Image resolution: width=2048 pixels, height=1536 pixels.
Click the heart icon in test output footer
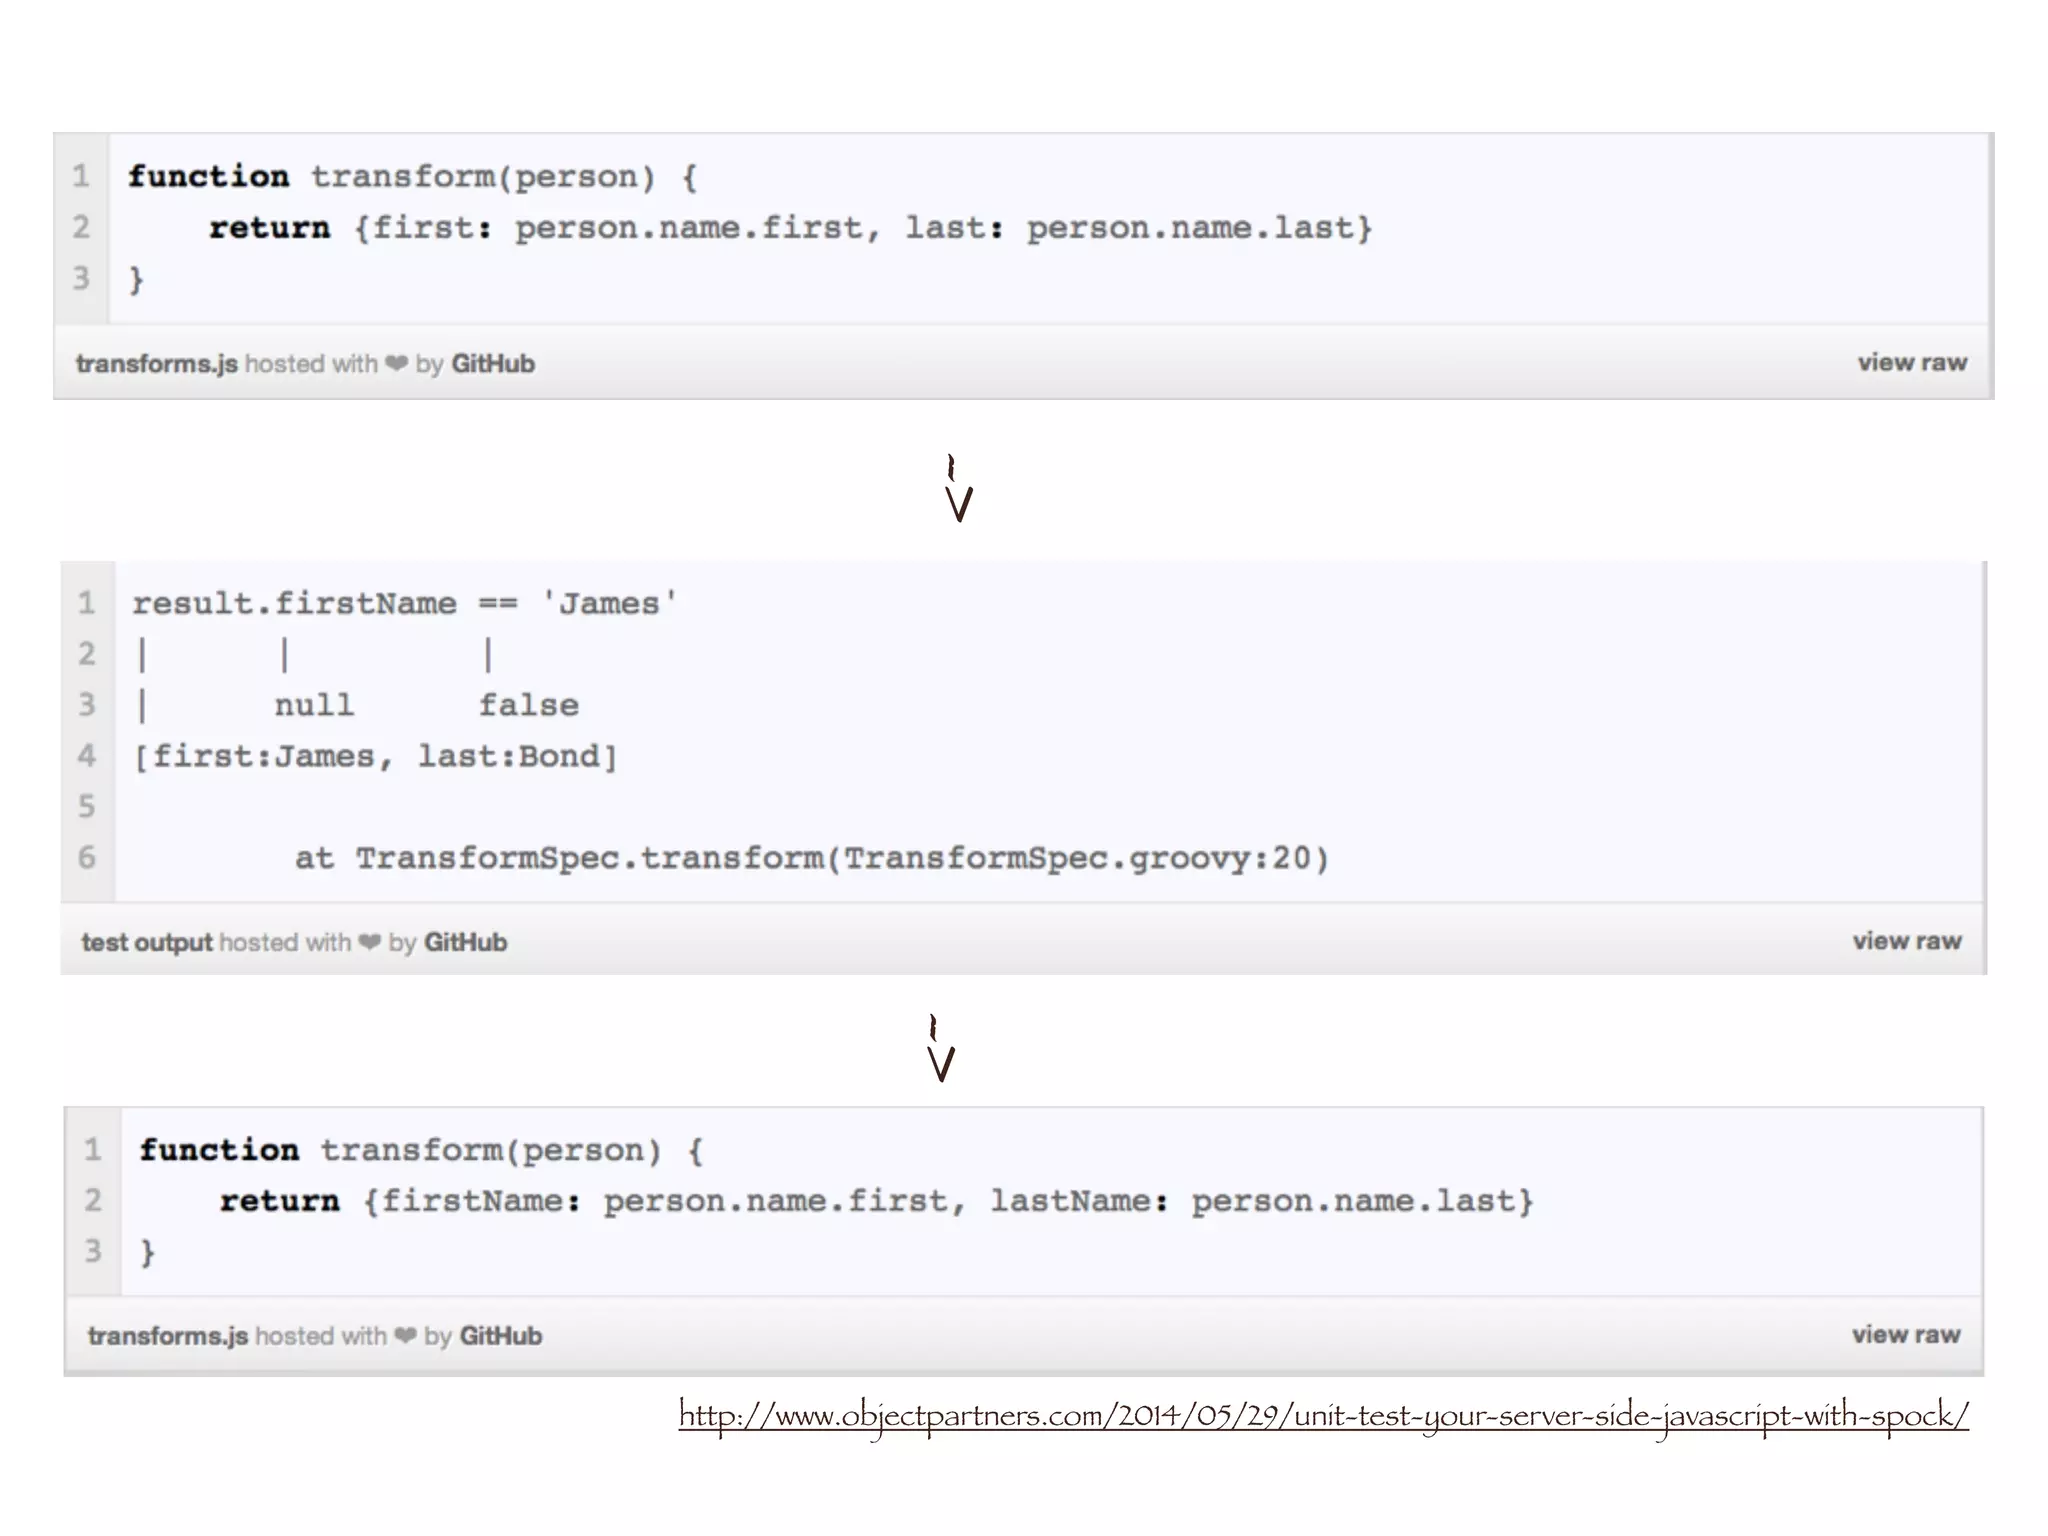click(370, 942)
